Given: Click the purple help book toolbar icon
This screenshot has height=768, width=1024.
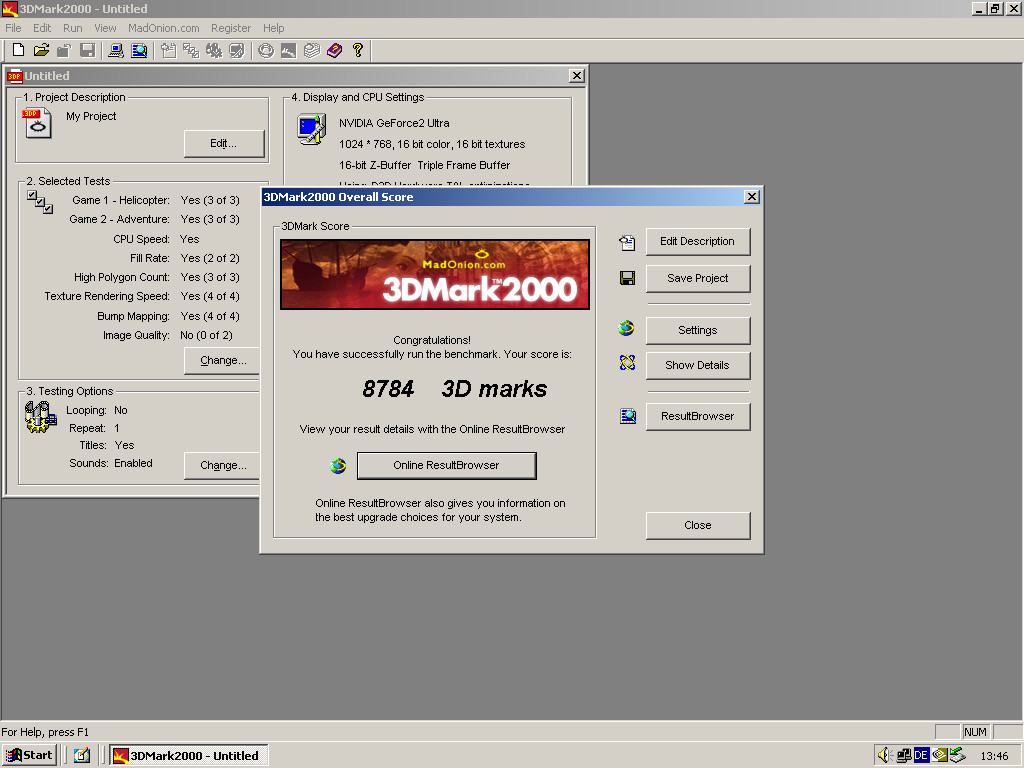Looking at the screenshot, I should click(334, 50).
